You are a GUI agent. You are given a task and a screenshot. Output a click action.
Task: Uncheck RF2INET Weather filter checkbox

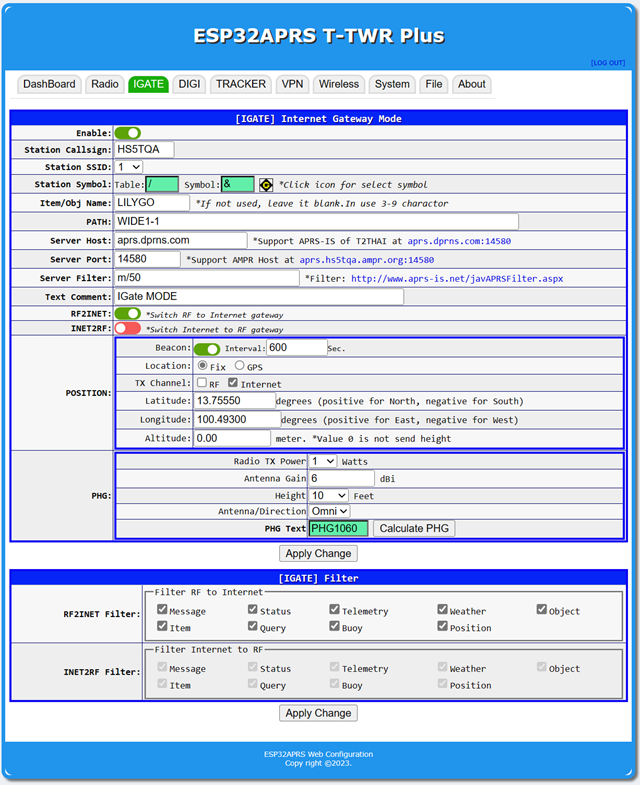(442, 609)
